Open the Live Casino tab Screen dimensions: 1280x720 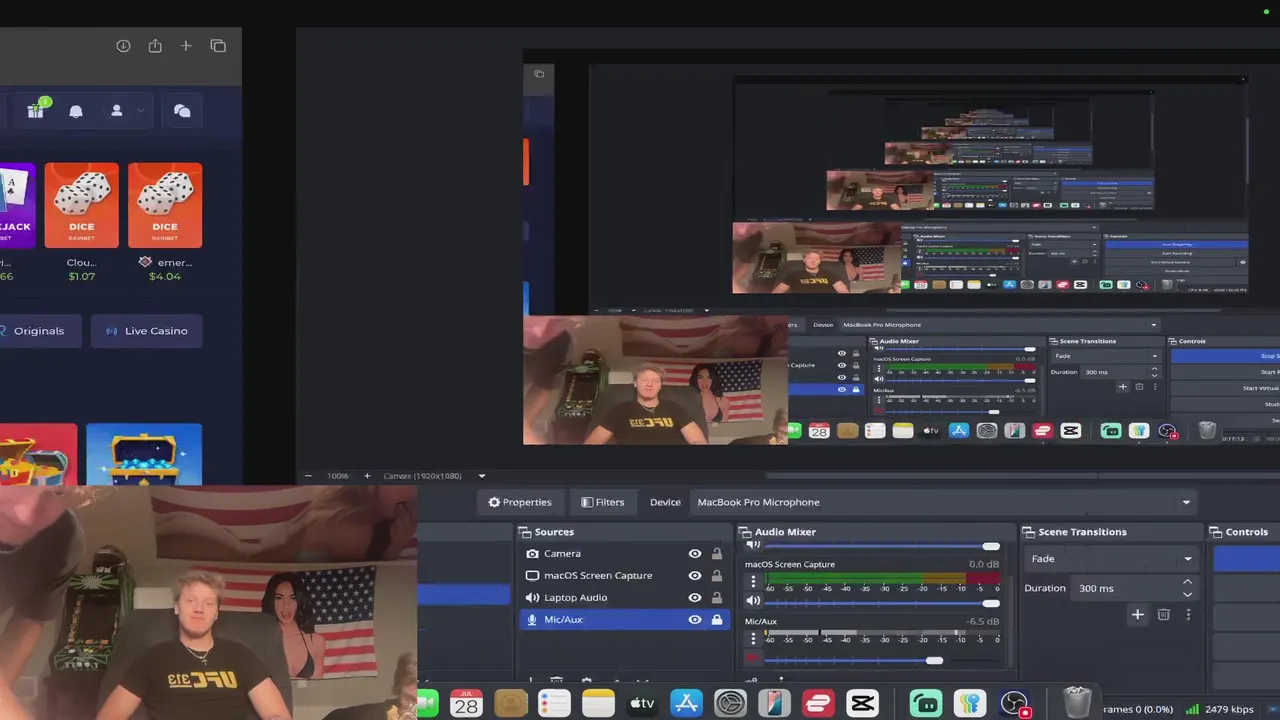(x=146, y=331)
